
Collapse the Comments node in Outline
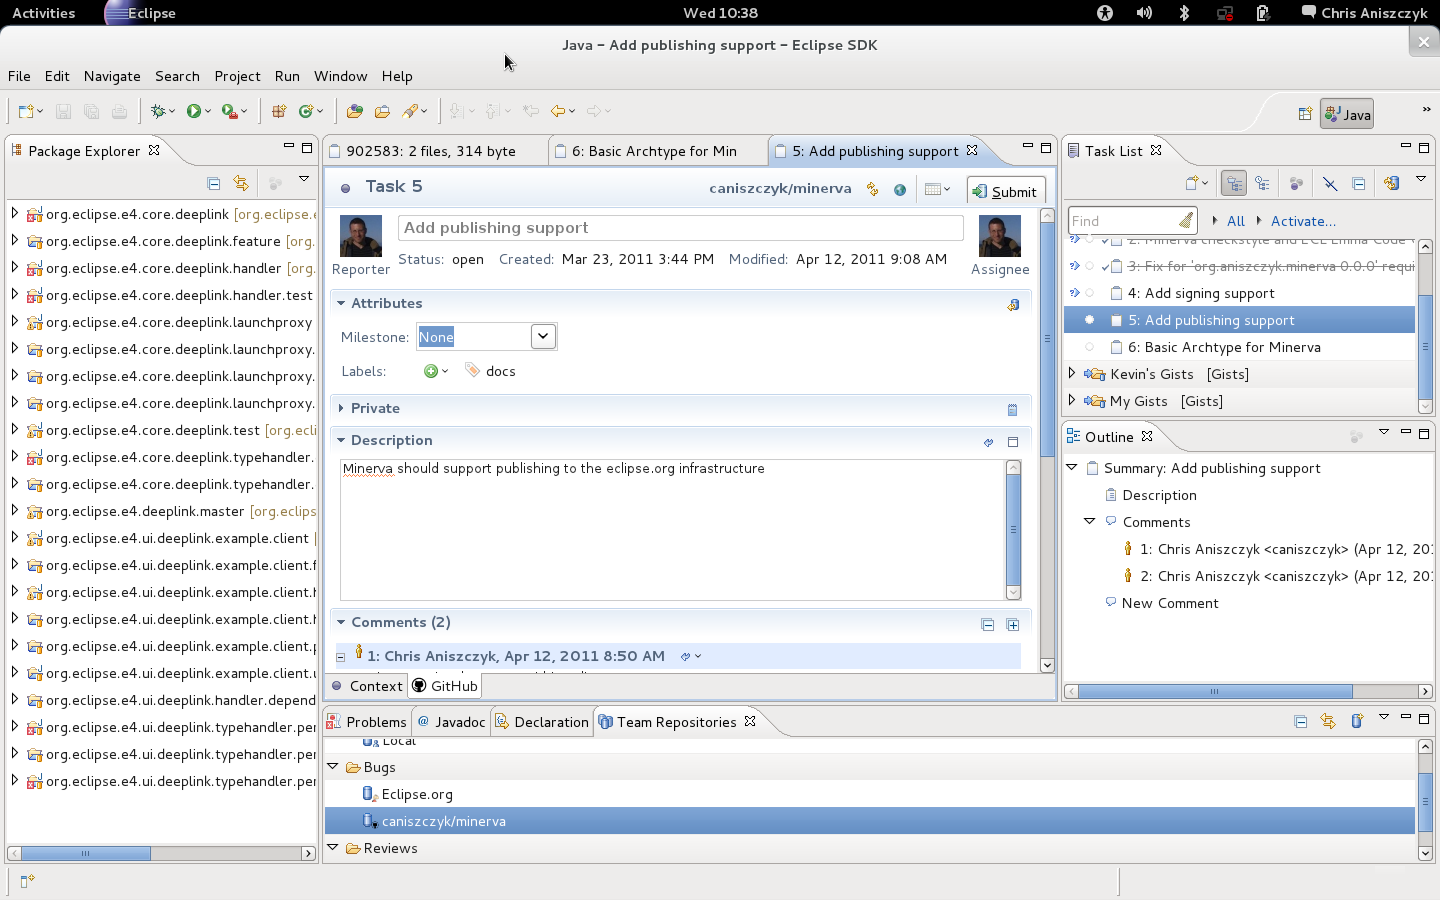click(1090, 521)
